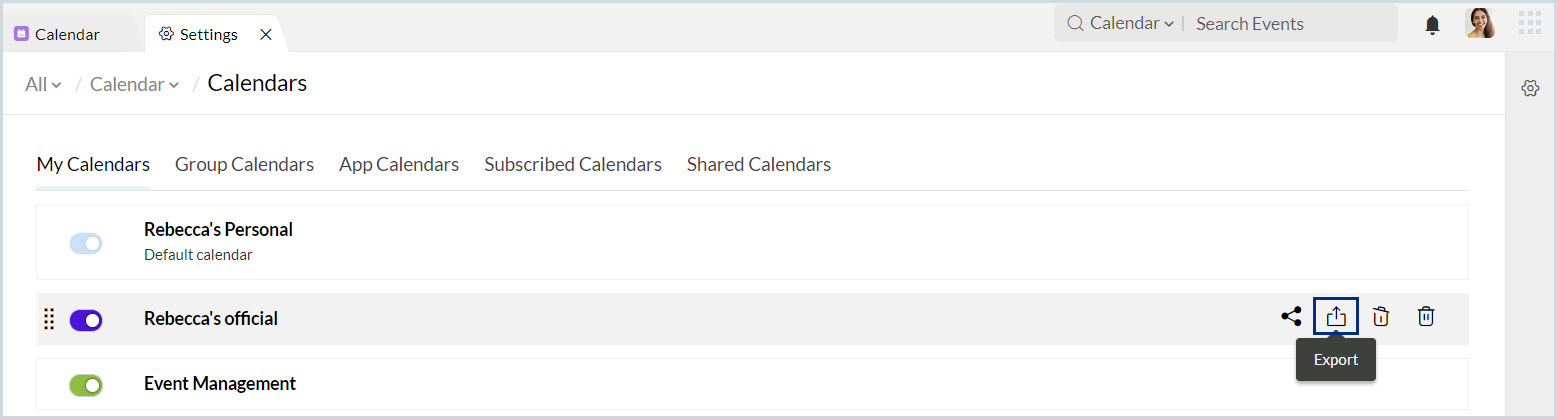The image size is (1557, 419).
Task: Click the closed-lid trash icon
Action: coord(1426,317)
